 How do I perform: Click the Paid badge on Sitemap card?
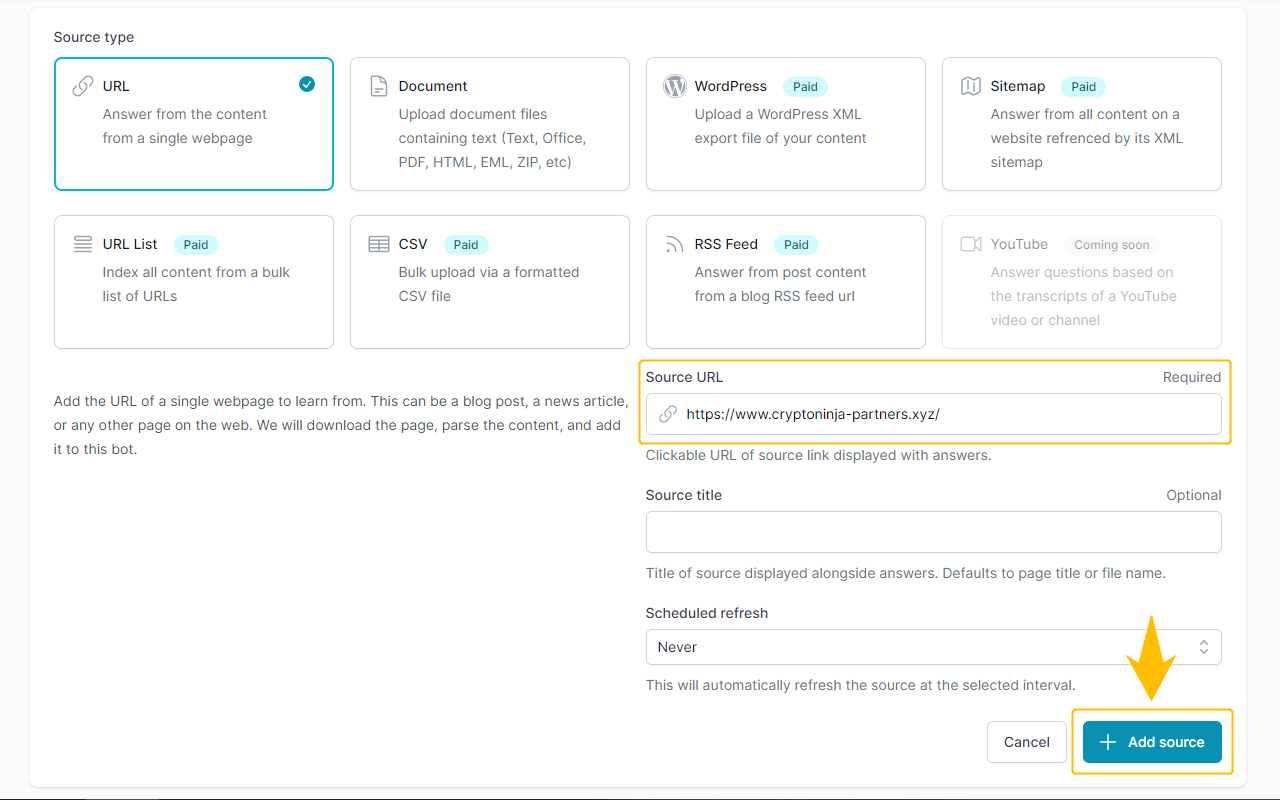point(1084,87)
